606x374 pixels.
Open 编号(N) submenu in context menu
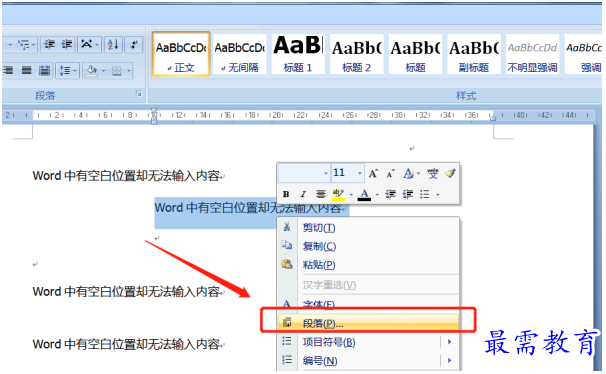368,360
